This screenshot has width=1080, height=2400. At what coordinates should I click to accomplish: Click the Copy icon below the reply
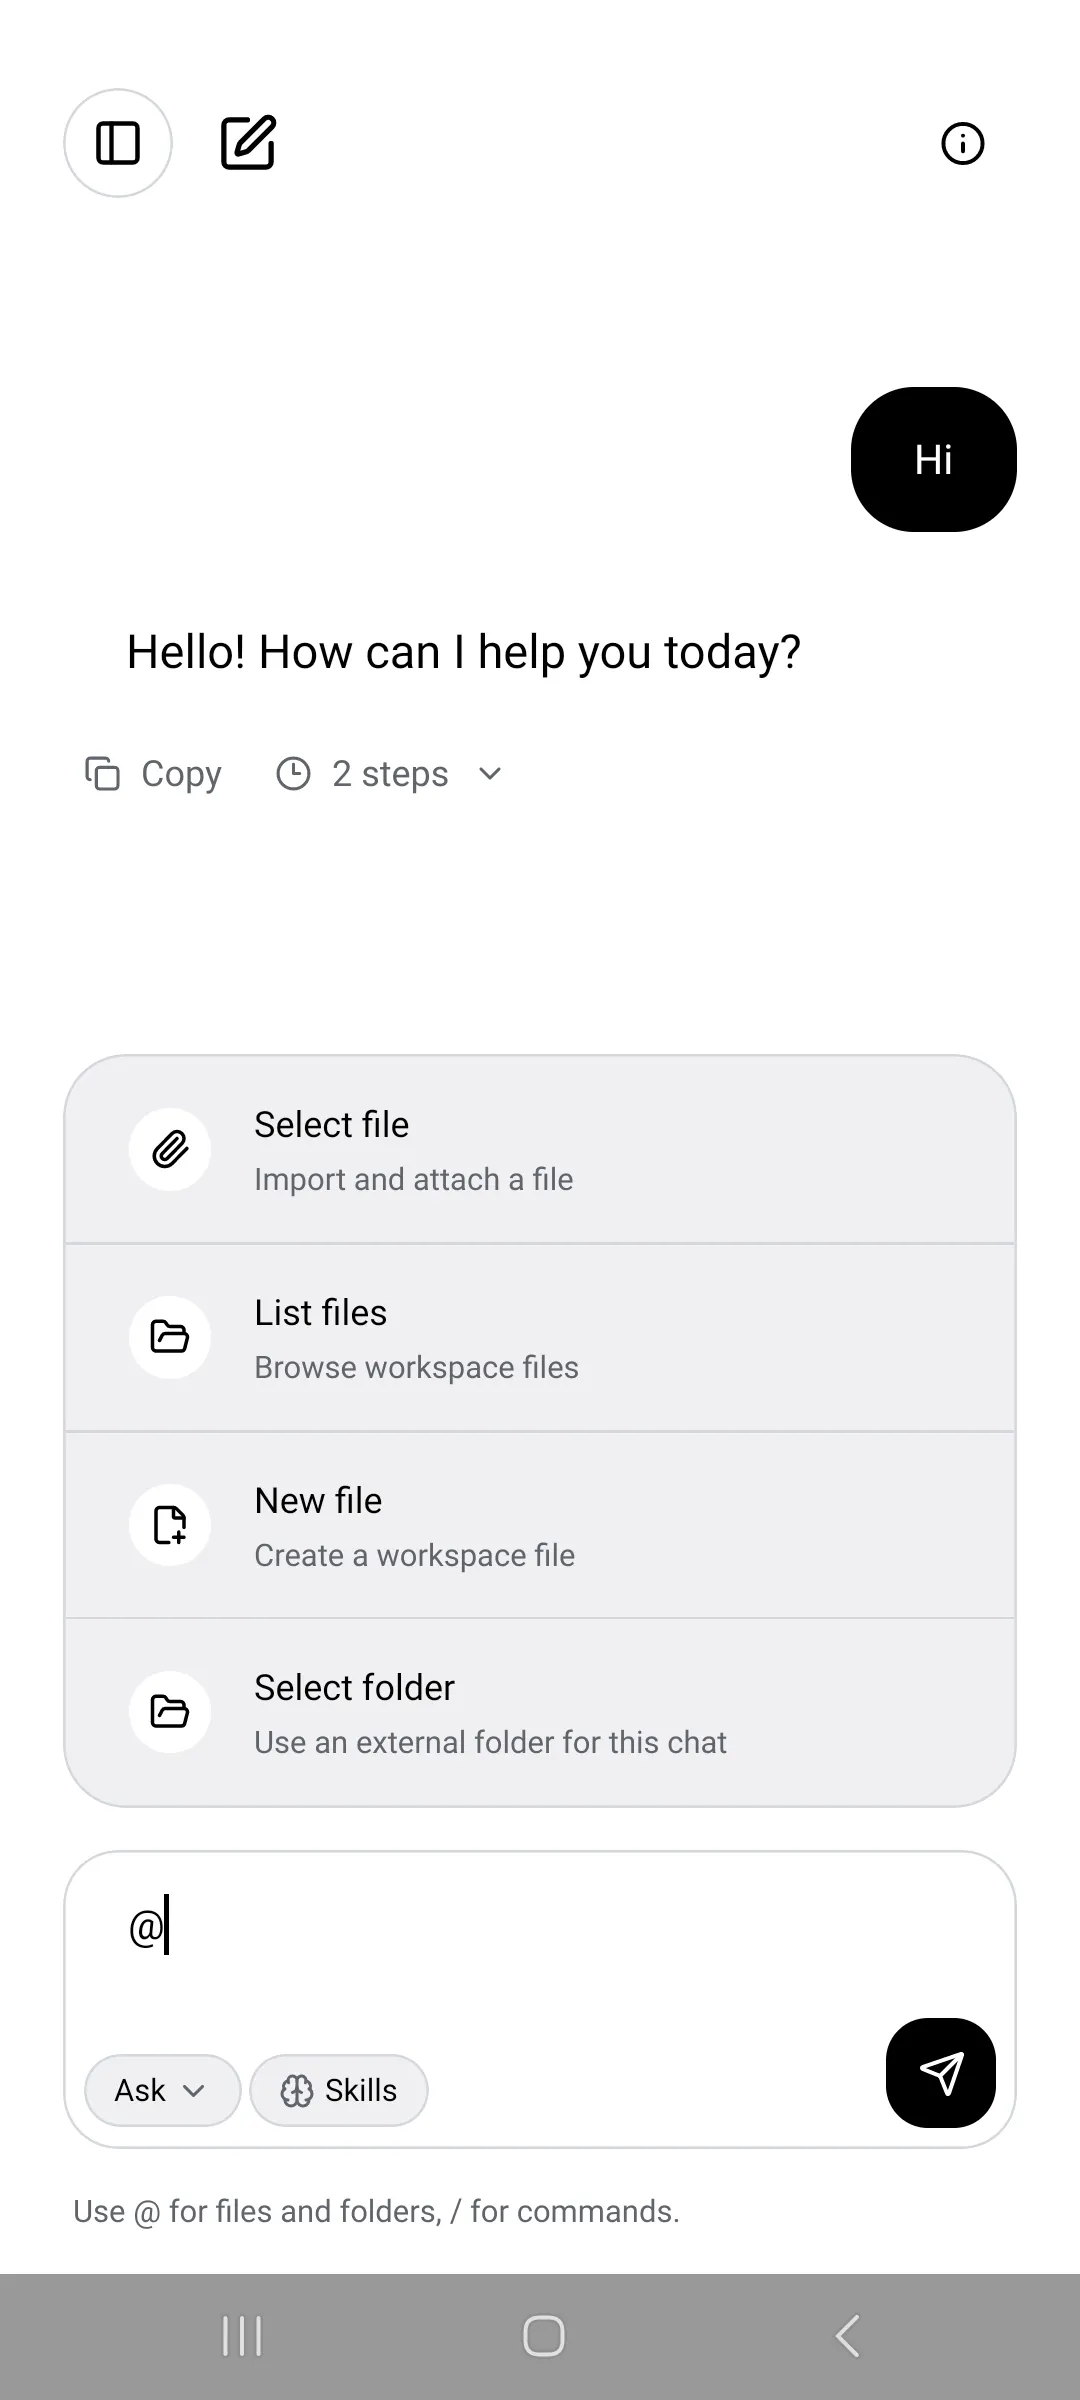coord(102,774)
